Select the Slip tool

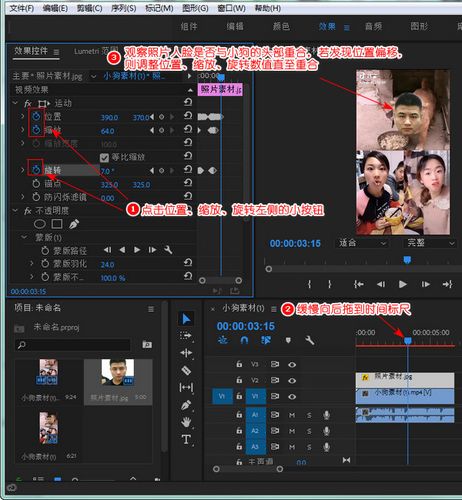(x=186, y=387)
